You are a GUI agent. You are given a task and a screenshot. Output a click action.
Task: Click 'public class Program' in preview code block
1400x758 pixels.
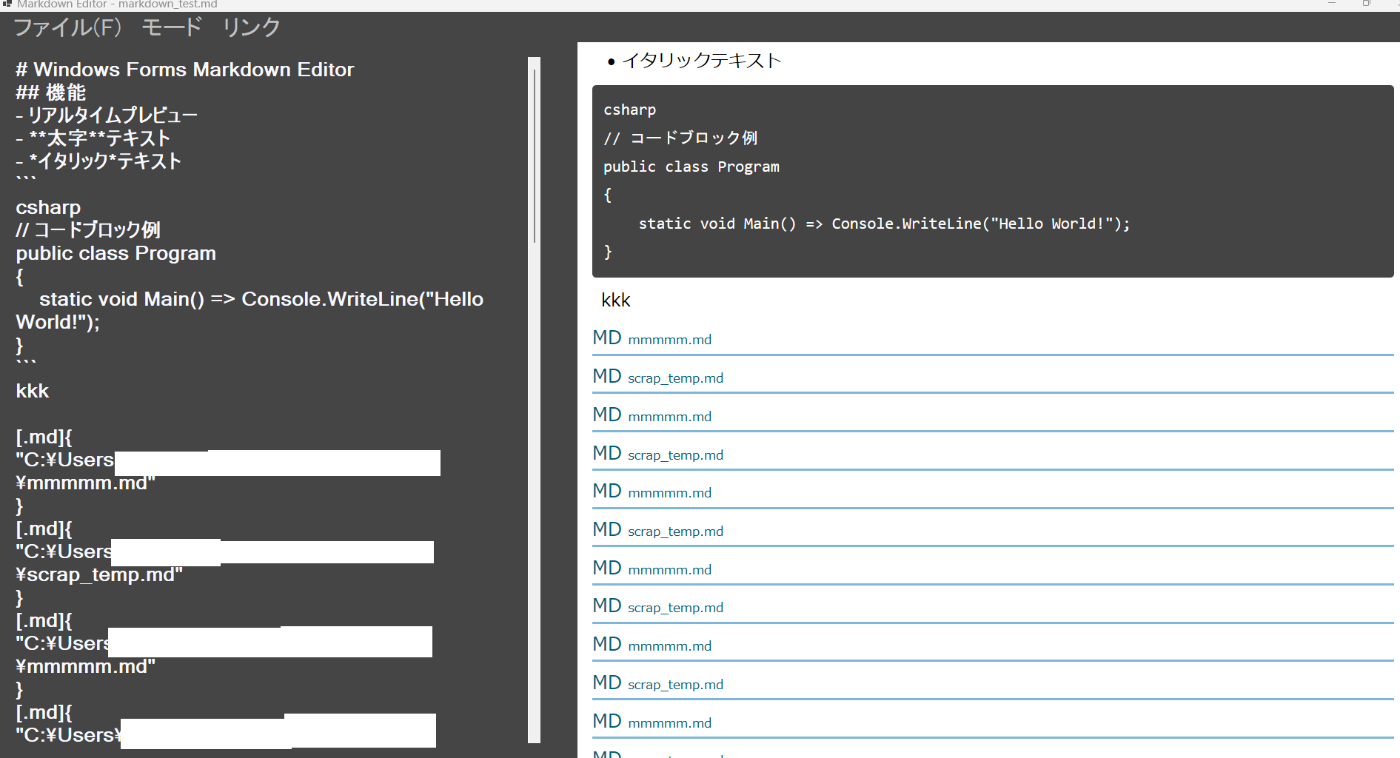(691, 166)
